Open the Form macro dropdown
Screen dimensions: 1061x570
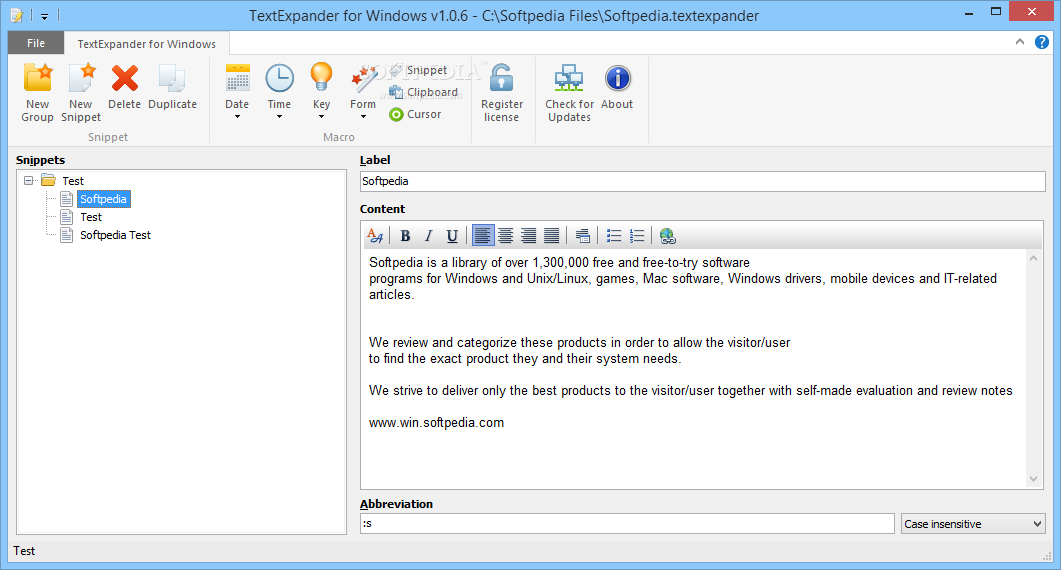[363, 91]
